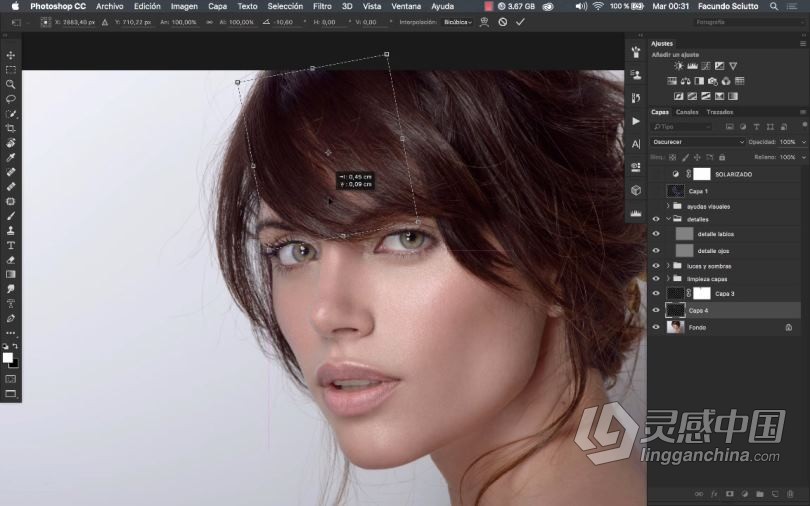Hide the Capa 4 layer
This screenshot has width=810, height=506.
[656, 310]
